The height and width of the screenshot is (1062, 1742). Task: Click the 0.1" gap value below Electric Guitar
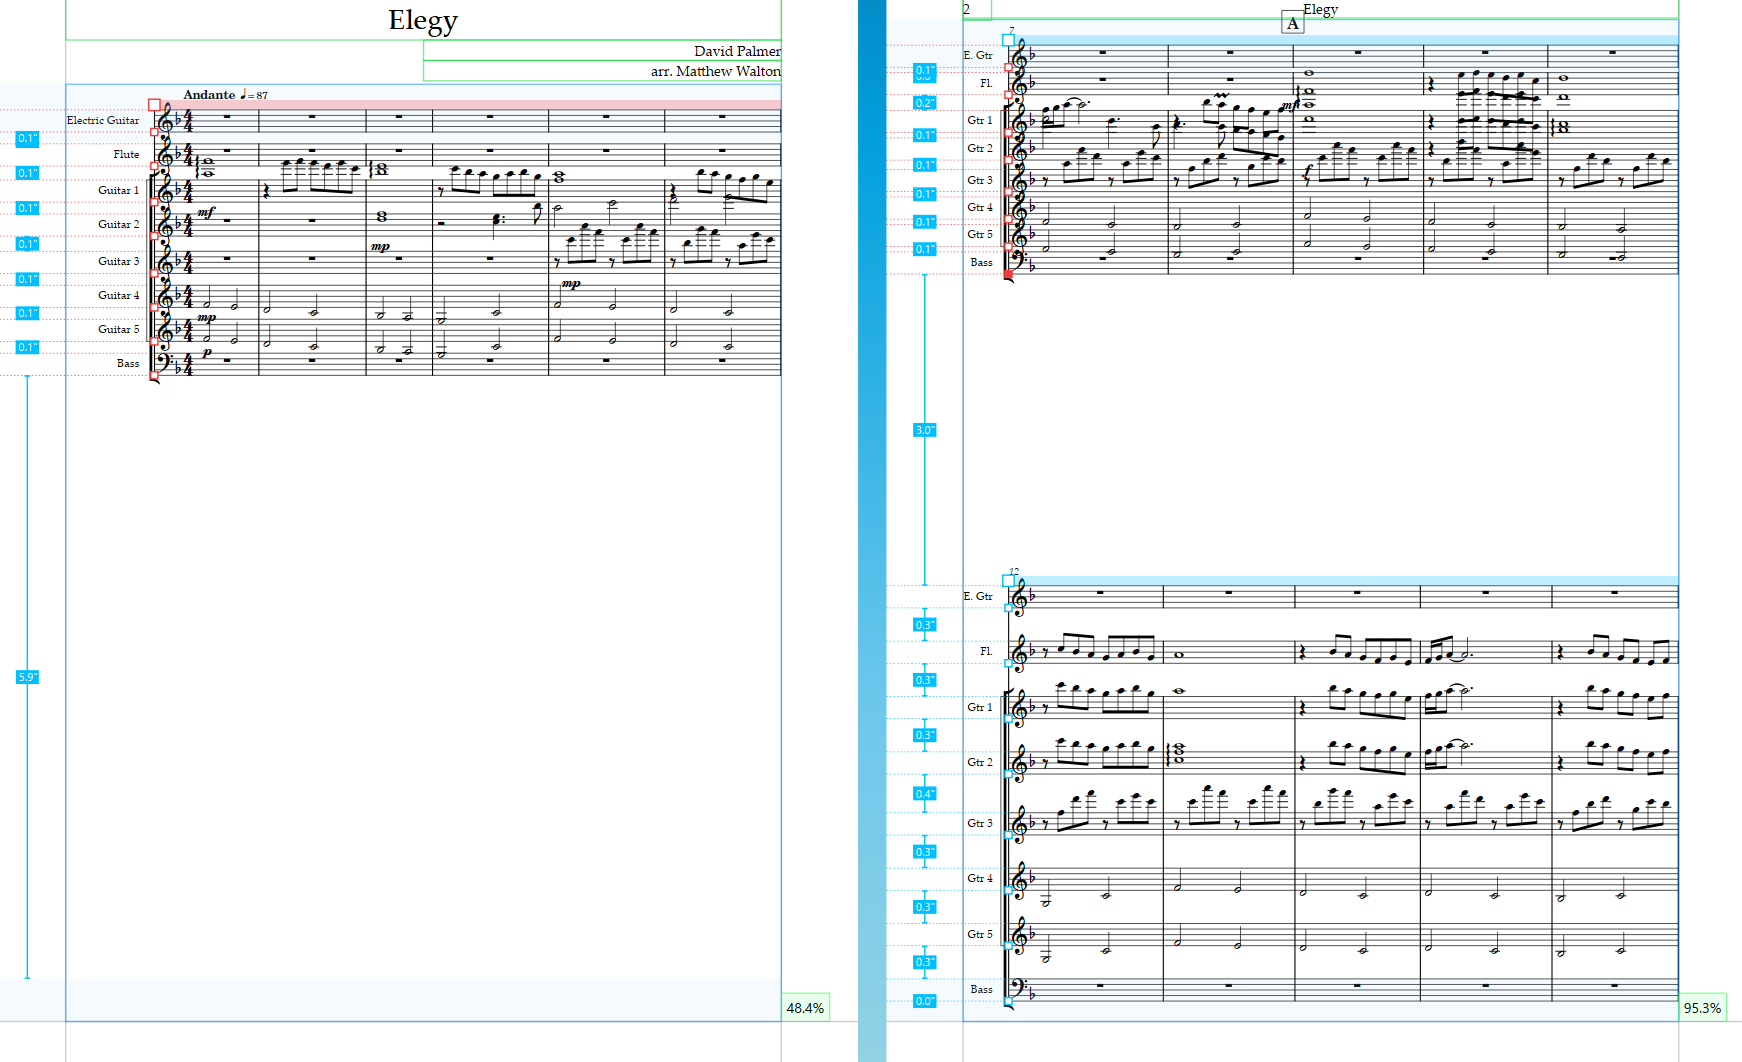click(x=27, y=139)
